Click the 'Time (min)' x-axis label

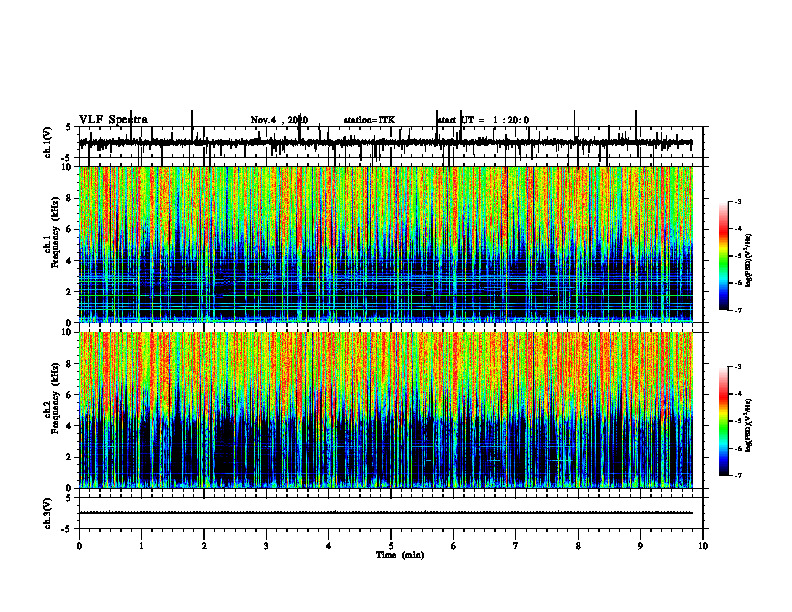[x=400, y=555]
